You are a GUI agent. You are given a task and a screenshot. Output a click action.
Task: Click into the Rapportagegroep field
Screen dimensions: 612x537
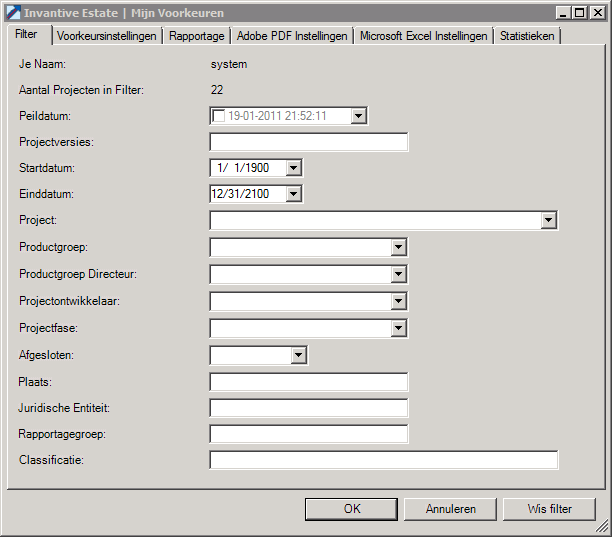[x=309, y=434]
